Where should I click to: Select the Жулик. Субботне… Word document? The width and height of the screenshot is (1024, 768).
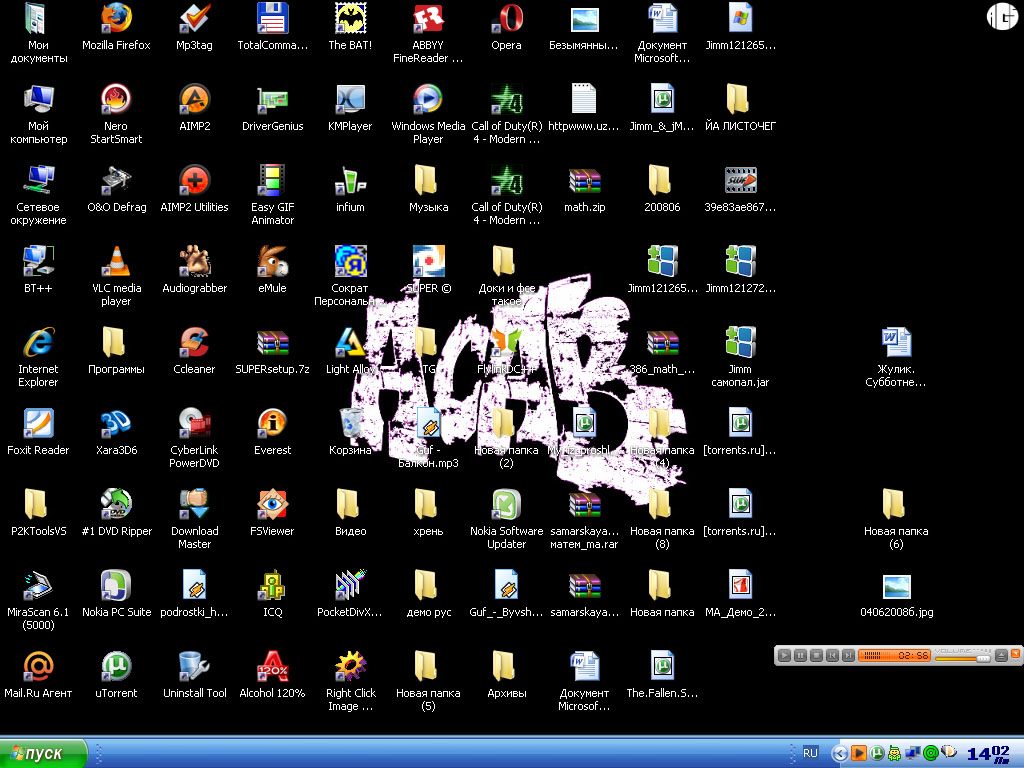coord(896,357)
